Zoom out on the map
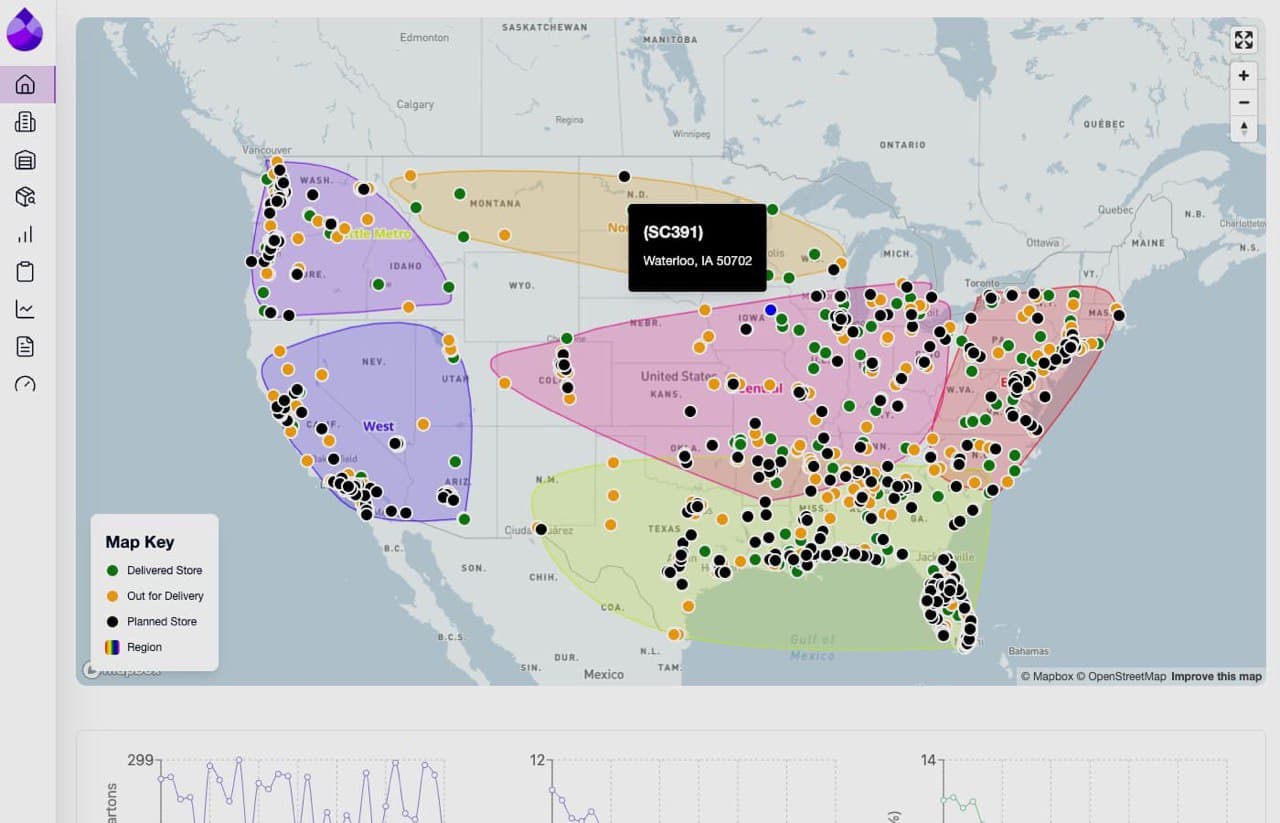The image size is (1280, 823). click(x=1243, y=102)
